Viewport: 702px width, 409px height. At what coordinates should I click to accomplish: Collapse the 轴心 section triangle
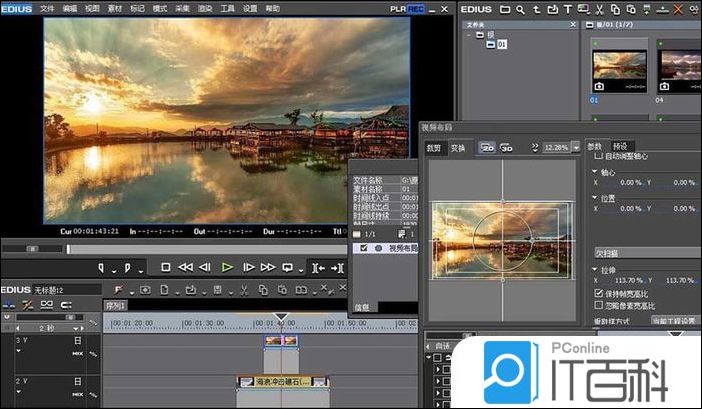[595, 171]
